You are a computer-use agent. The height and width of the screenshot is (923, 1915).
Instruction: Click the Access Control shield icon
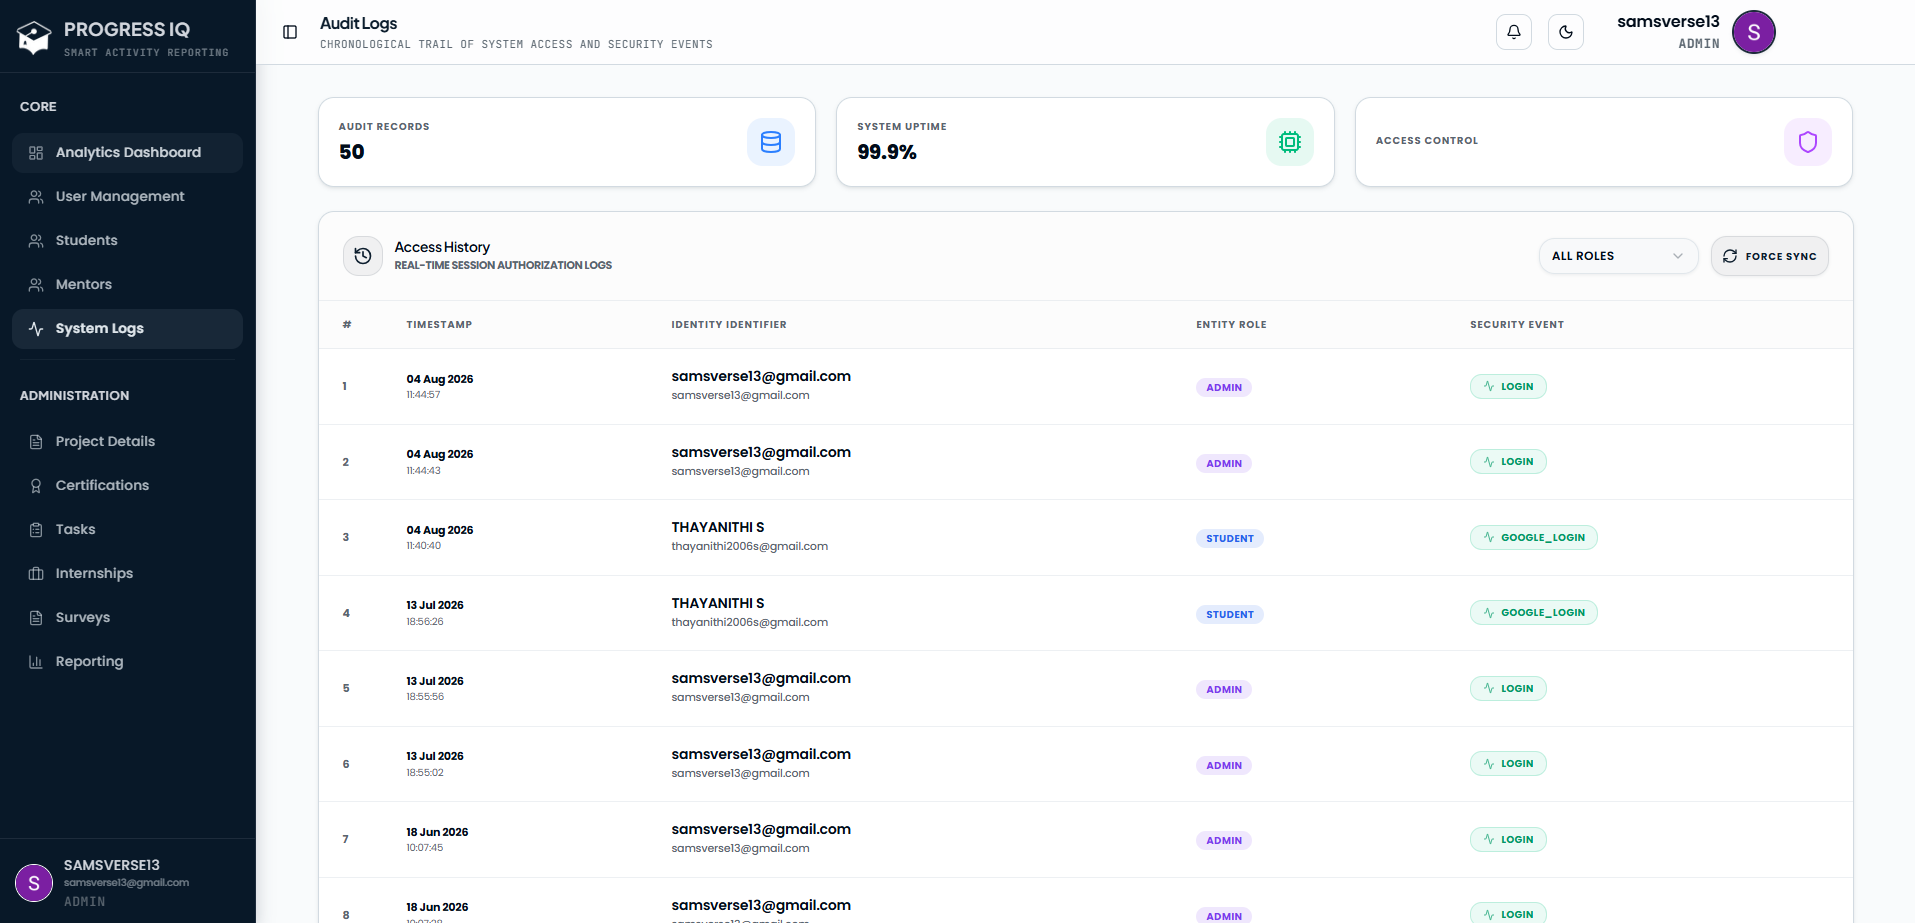(1808, 142)
